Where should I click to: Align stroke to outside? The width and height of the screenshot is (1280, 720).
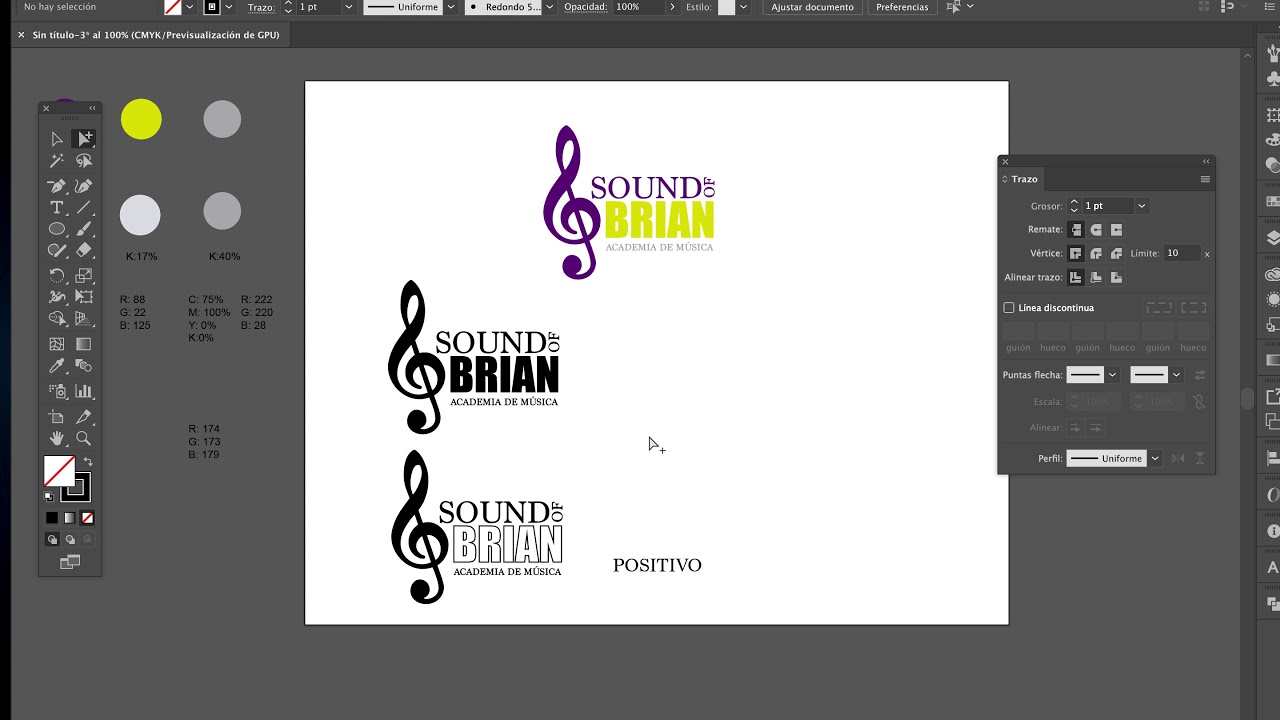[1117, 278]
